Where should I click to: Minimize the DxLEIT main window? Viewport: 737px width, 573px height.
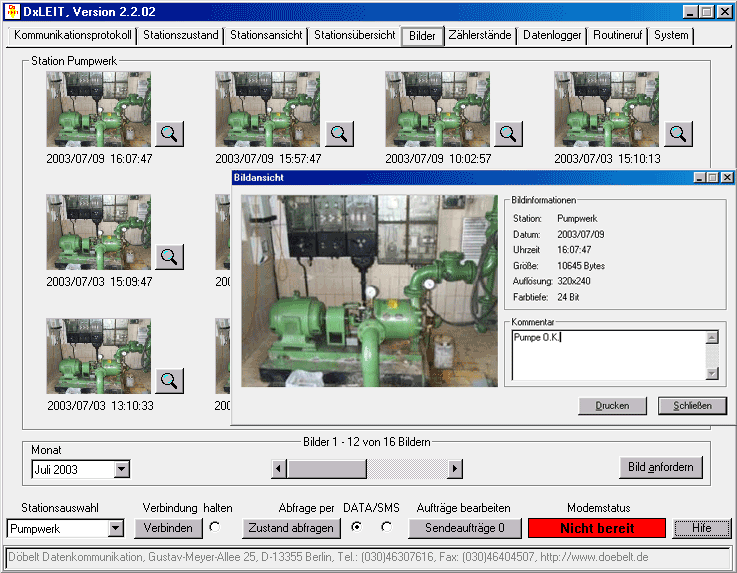690,12
